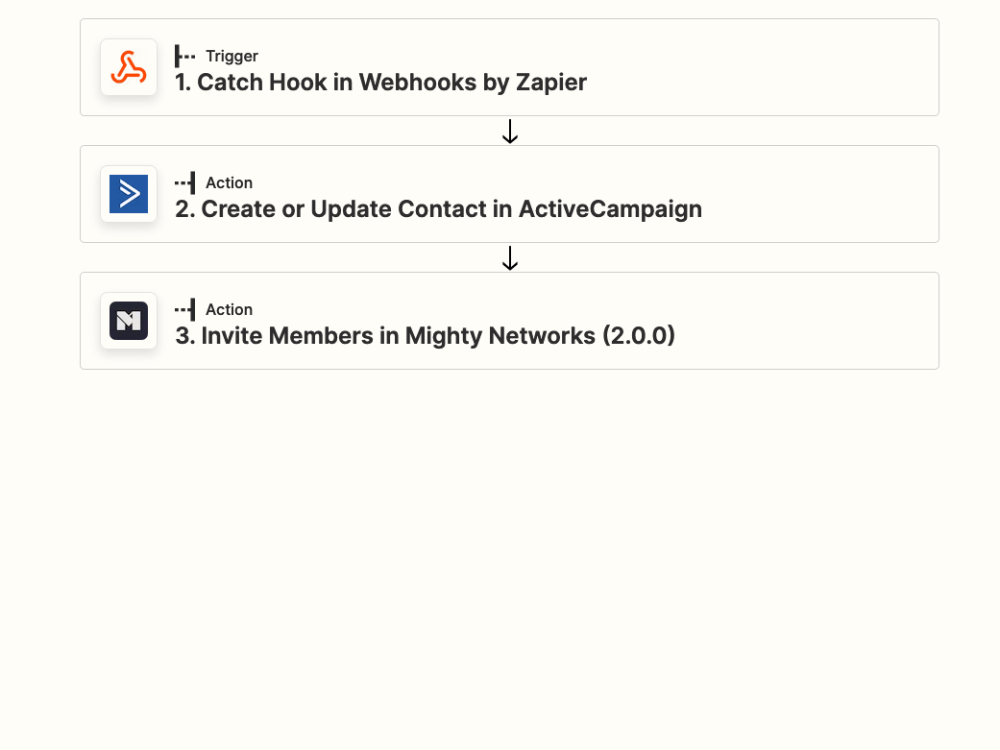This screenshot has height=750, width=1000.
Task: Click the Trigger label on step 1
Action: (230, 56)
